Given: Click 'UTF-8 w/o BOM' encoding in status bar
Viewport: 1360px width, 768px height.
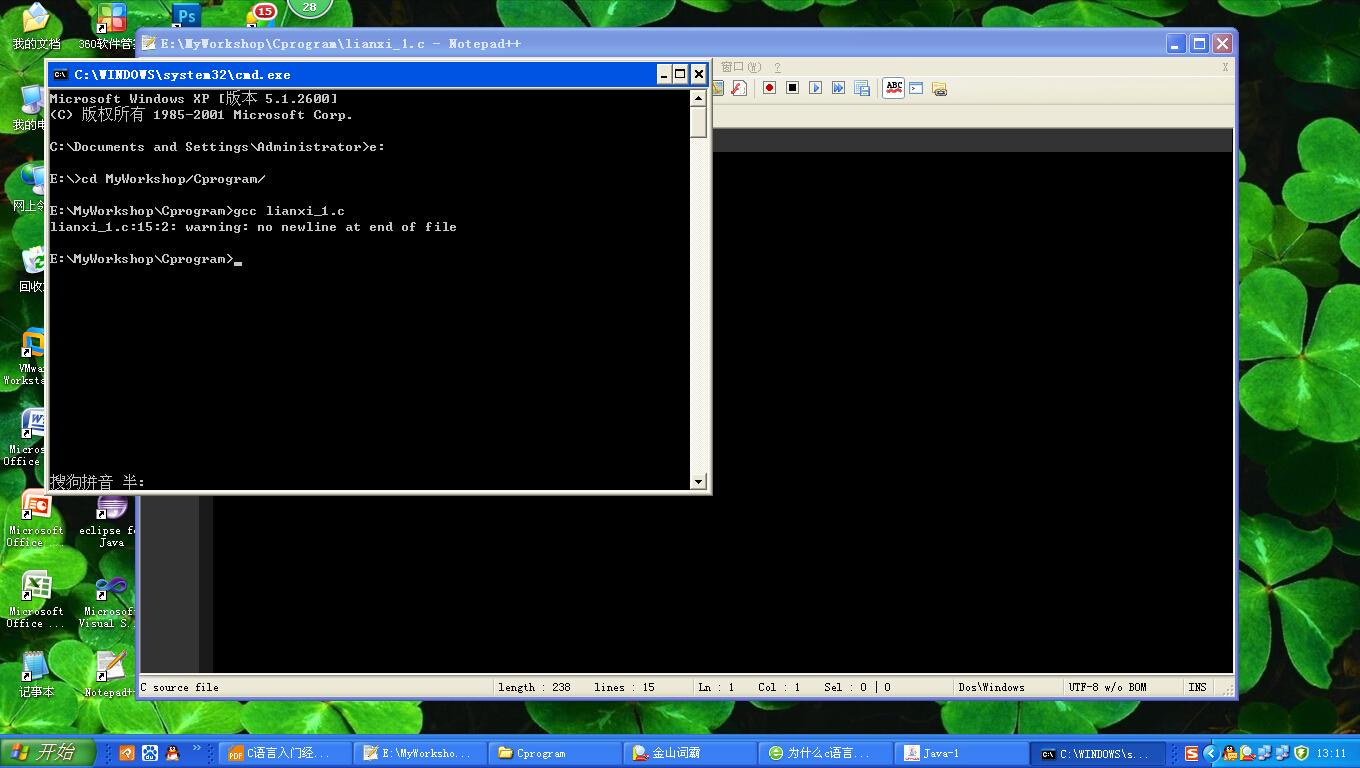Looking at the screenshot, I should tap(1107, 687).
